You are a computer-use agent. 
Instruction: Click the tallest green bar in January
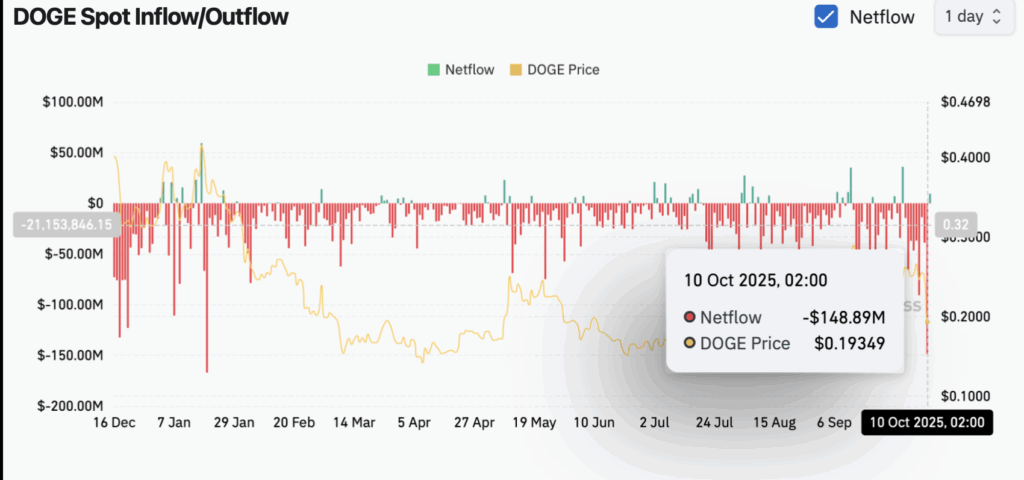(202, 173)
